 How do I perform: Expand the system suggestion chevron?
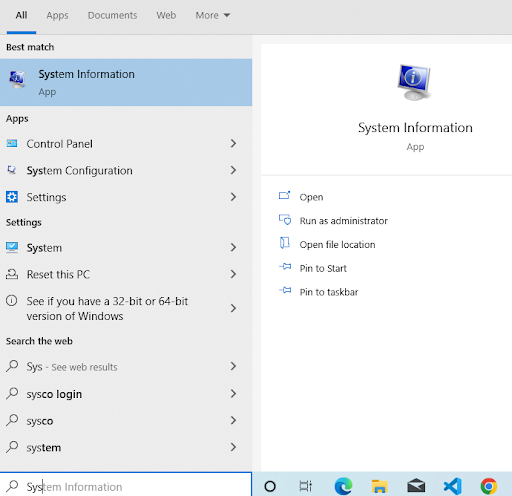click(x=233, y=447)
